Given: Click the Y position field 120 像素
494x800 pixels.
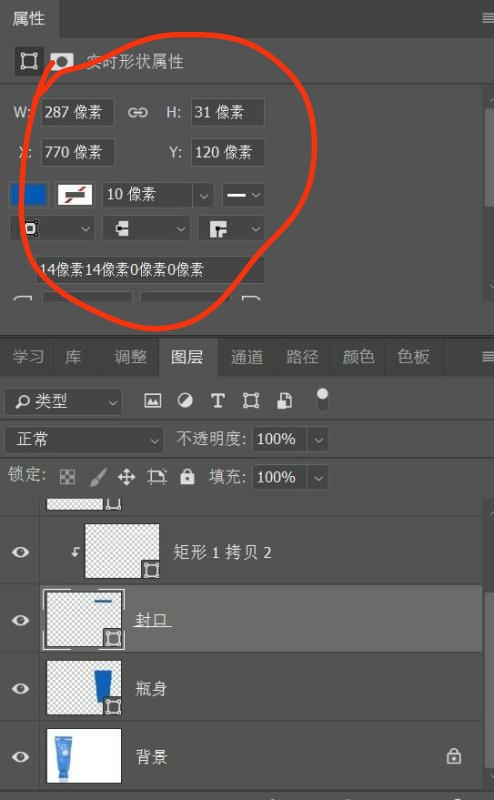Looking at the screenshot, I should click(x=228, y=152).
